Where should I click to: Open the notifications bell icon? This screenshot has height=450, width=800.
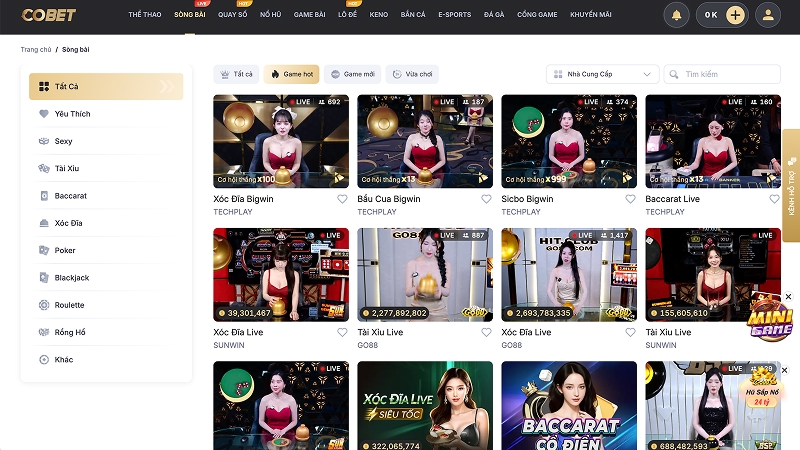pyautogui.click(x=677, y=15)
